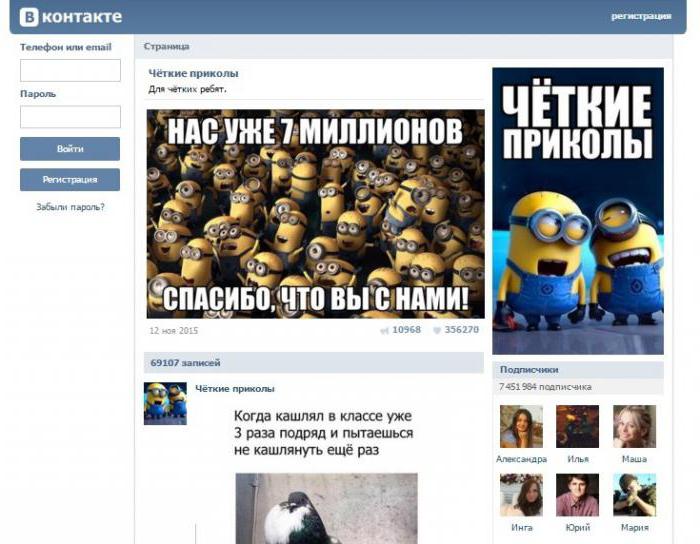This screenshot has height=544, width=700.
Task: Click the name Маша under avatar
Action: coord(634,459)
